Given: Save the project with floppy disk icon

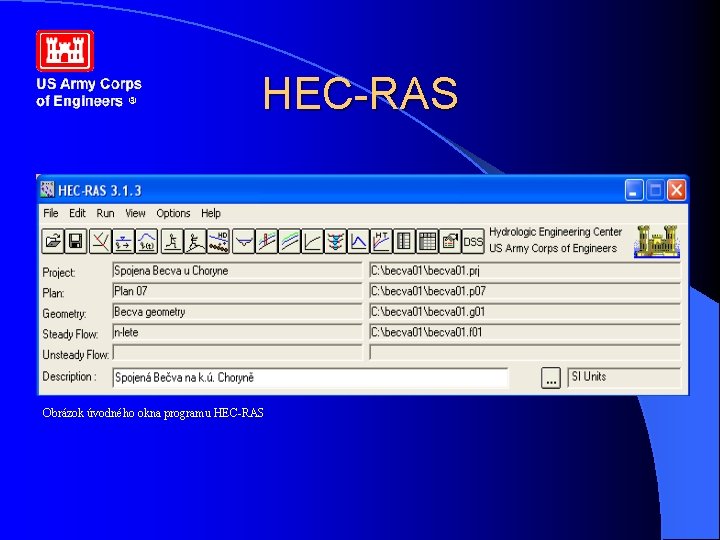Looking at the screenshot, I should coord(76,241).
